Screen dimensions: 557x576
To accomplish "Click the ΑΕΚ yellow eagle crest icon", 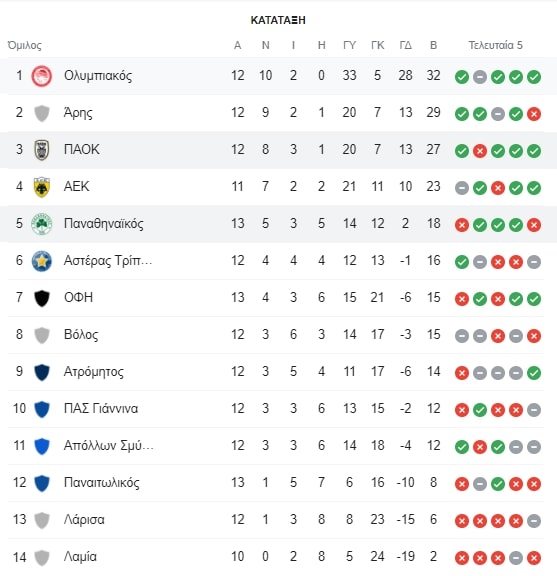I will pyautogui.click(x=42, y=187).
